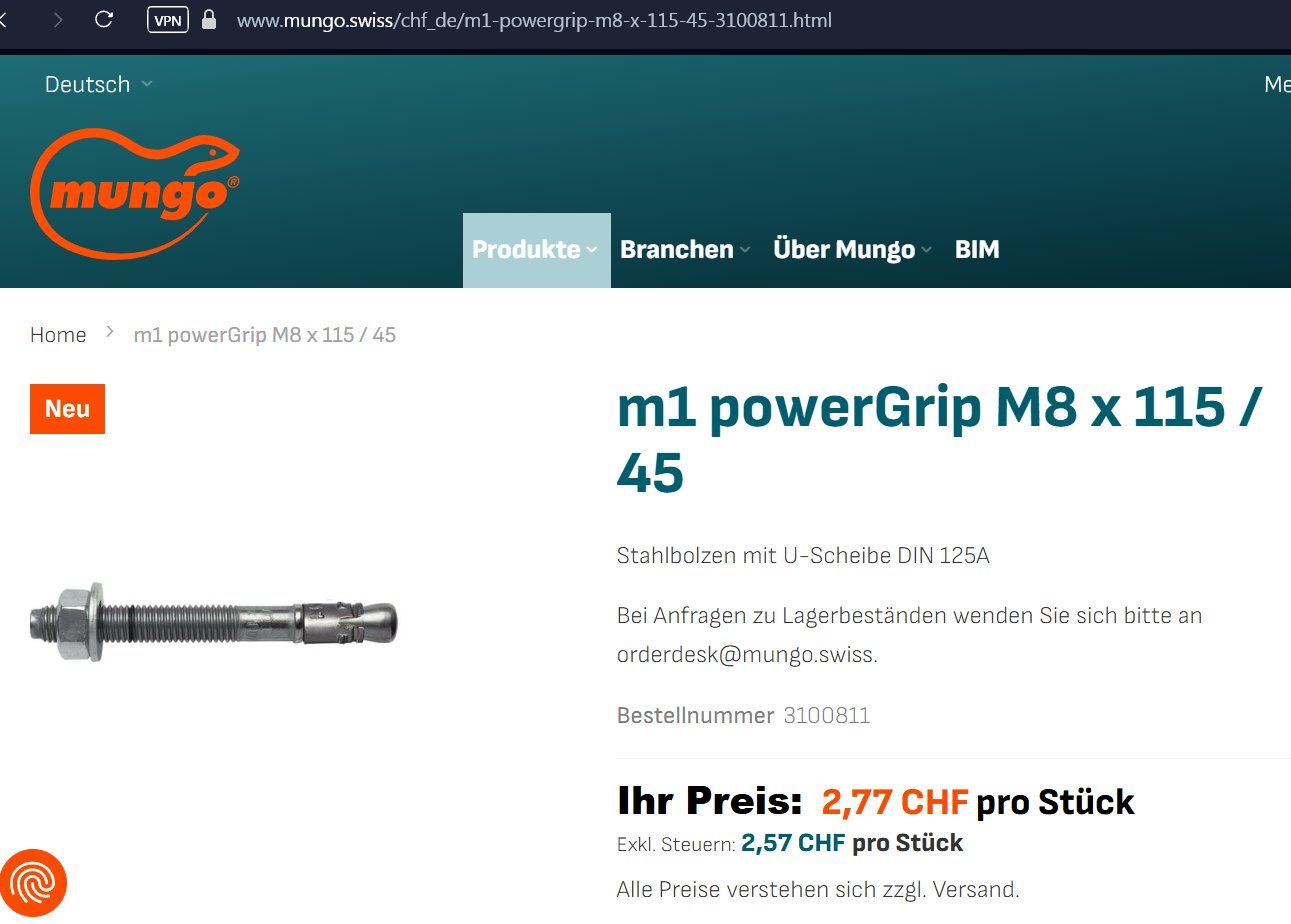Click the padlock site security icon
The height and width of the screenshot is (924, 1291).
pyautogui.click(x=209, y=19)
